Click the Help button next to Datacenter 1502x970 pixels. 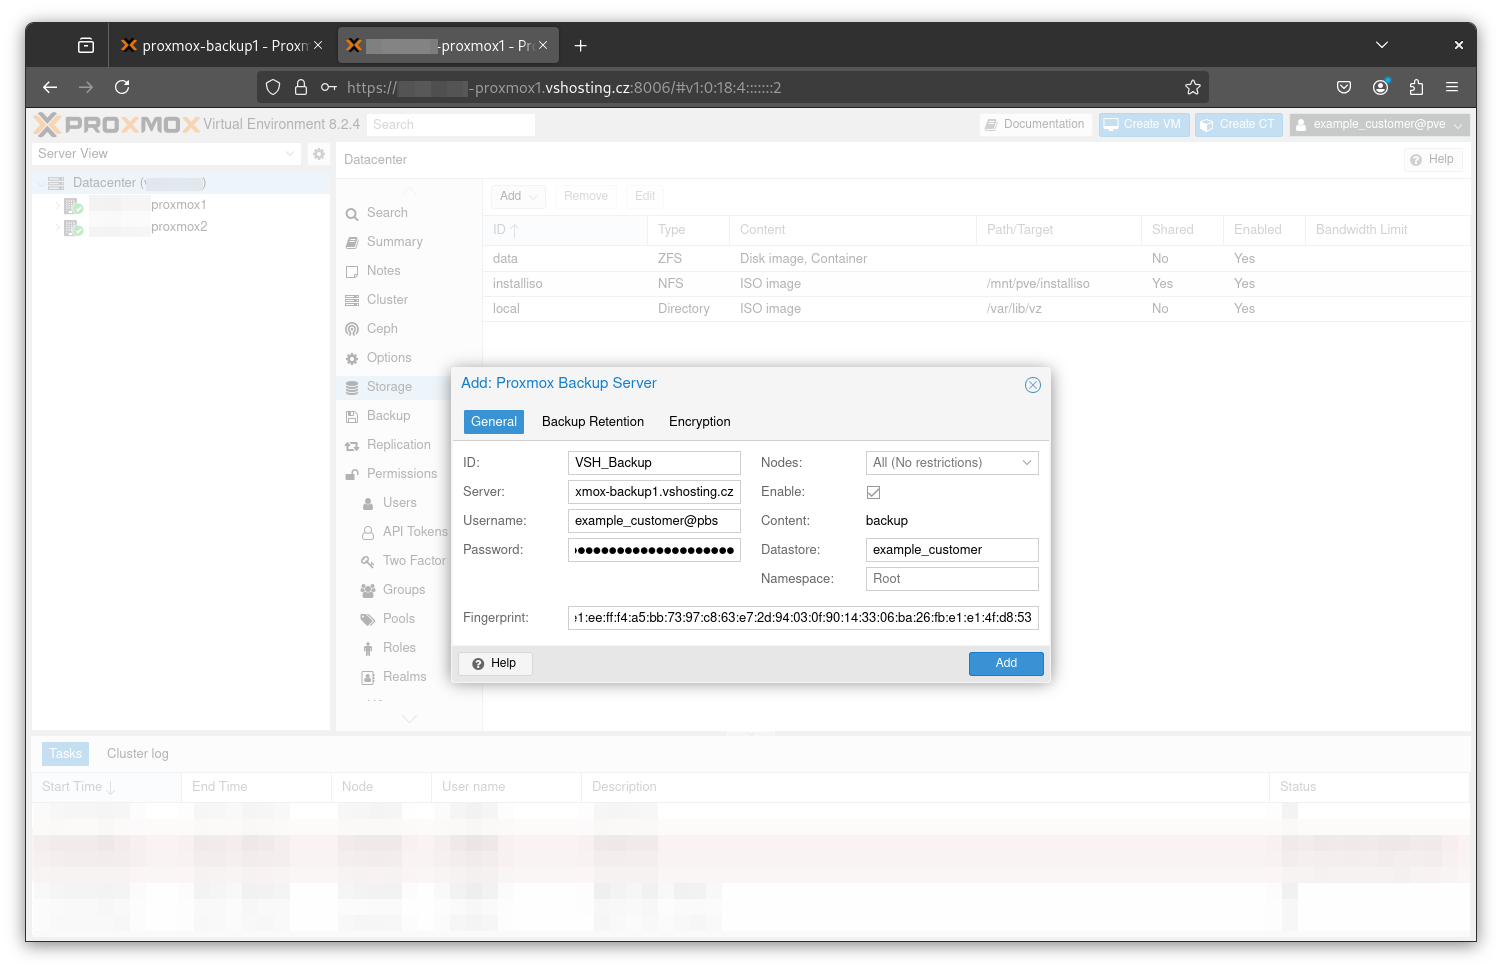(1432, 159)
